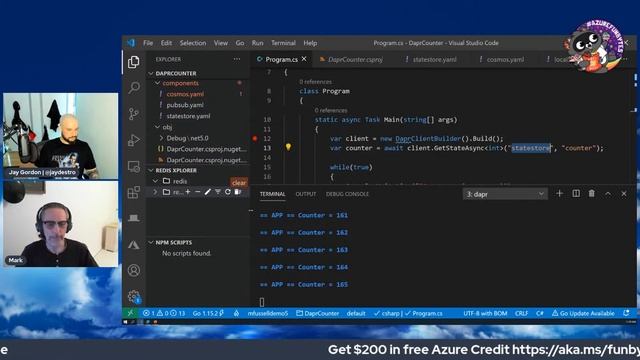Click the C# language mode in status bar
Image resolution: width=640 pixels, height=360 pixels.
tap(540, 313)
